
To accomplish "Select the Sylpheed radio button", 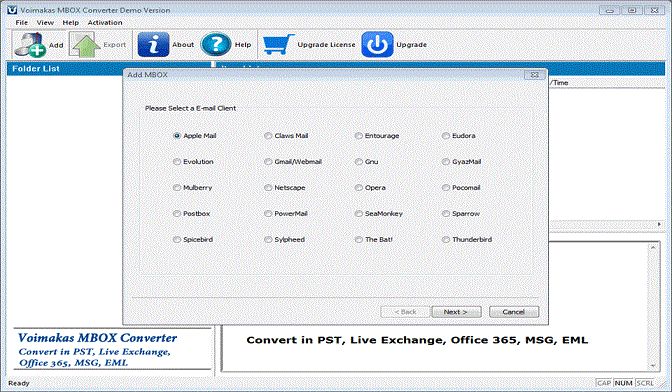I will [268, 239].
